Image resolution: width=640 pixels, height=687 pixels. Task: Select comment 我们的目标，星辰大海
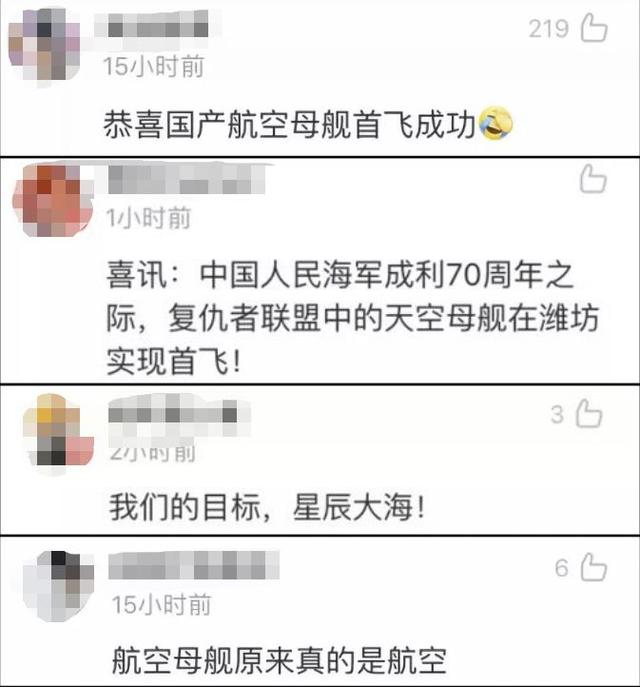coord(267,507)
